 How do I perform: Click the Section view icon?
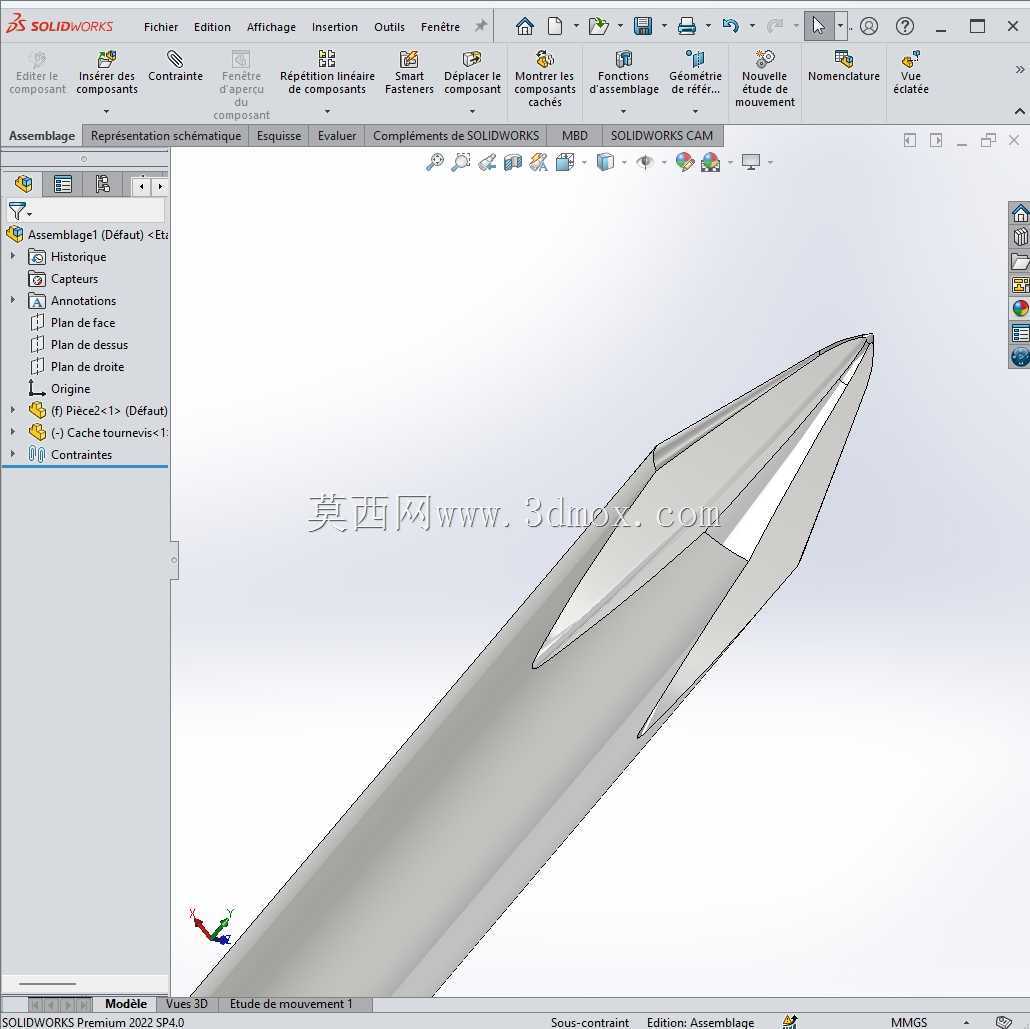(512, 162)
